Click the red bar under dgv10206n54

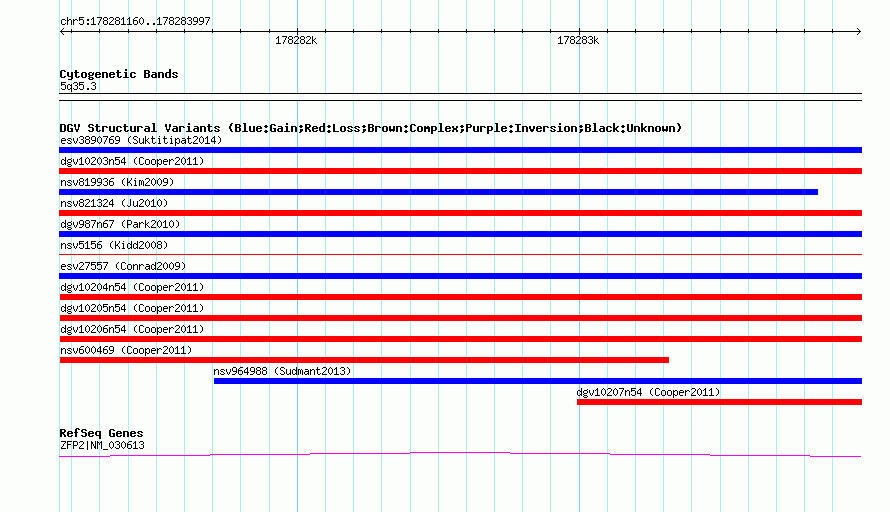(460, 339)
